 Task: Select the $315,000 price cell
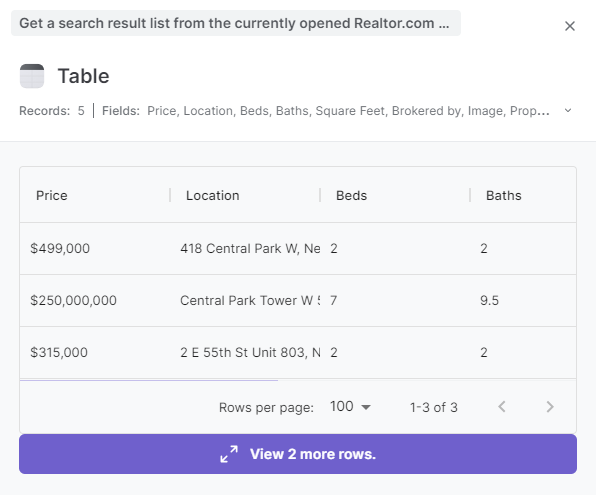pyautogui.click(x=95, y=352)
